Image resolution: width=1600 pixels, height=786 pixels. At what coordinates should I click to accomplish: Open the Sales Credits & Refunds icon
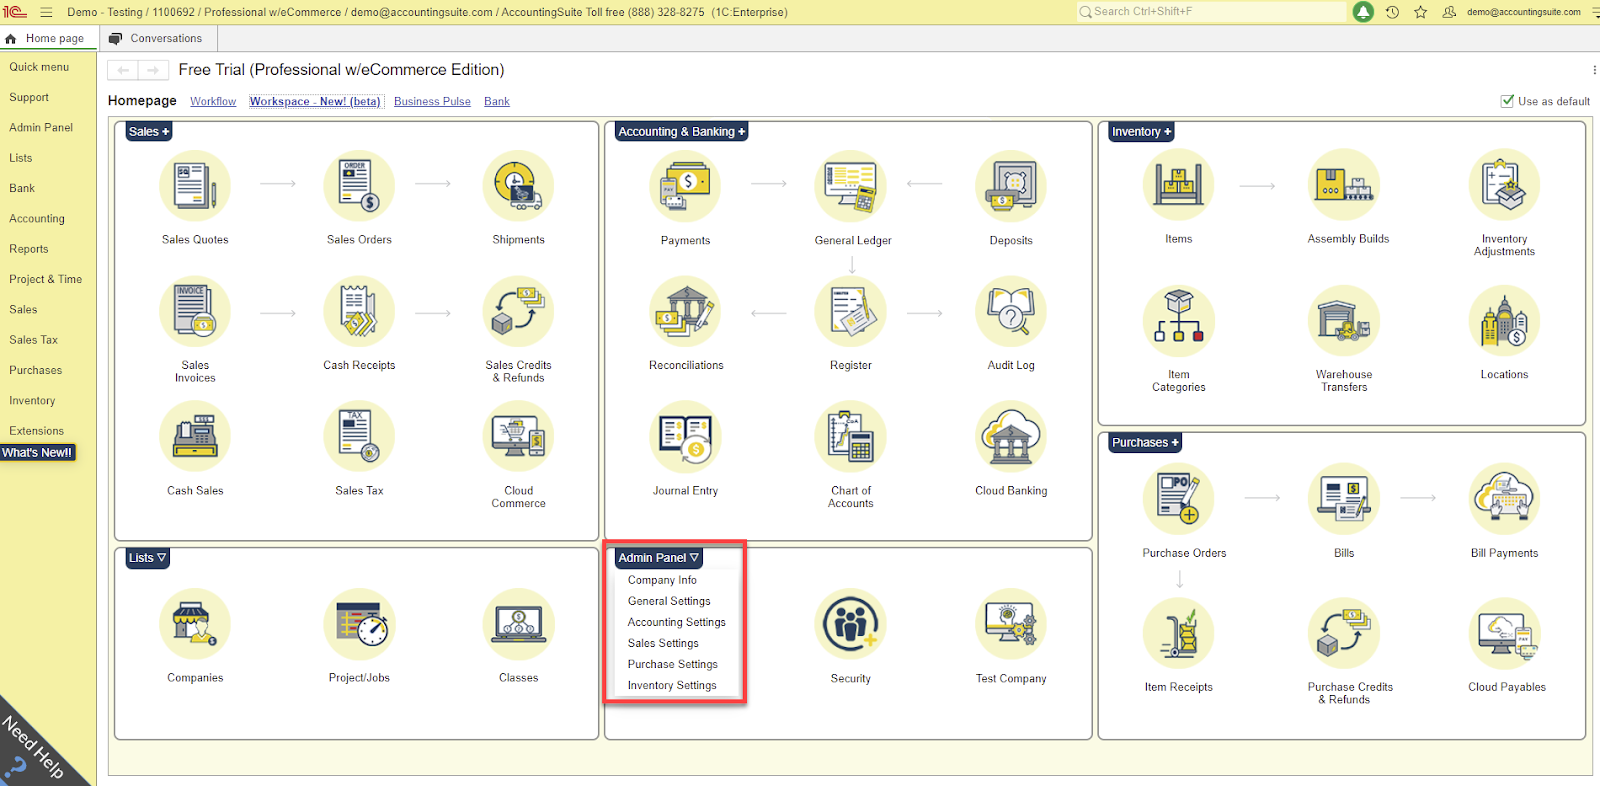point(518,312)
